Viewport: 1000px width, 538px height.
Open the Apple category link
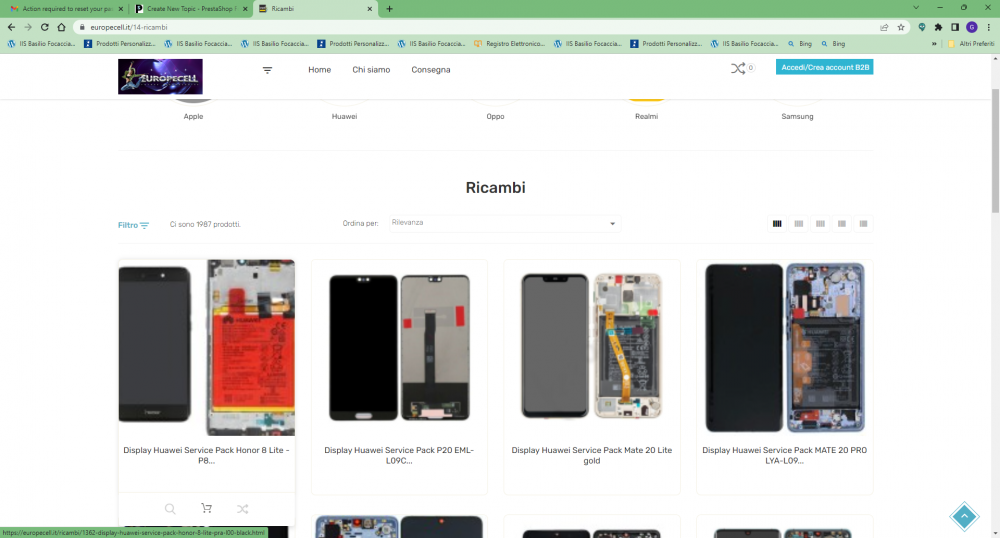tap(193, 117)
